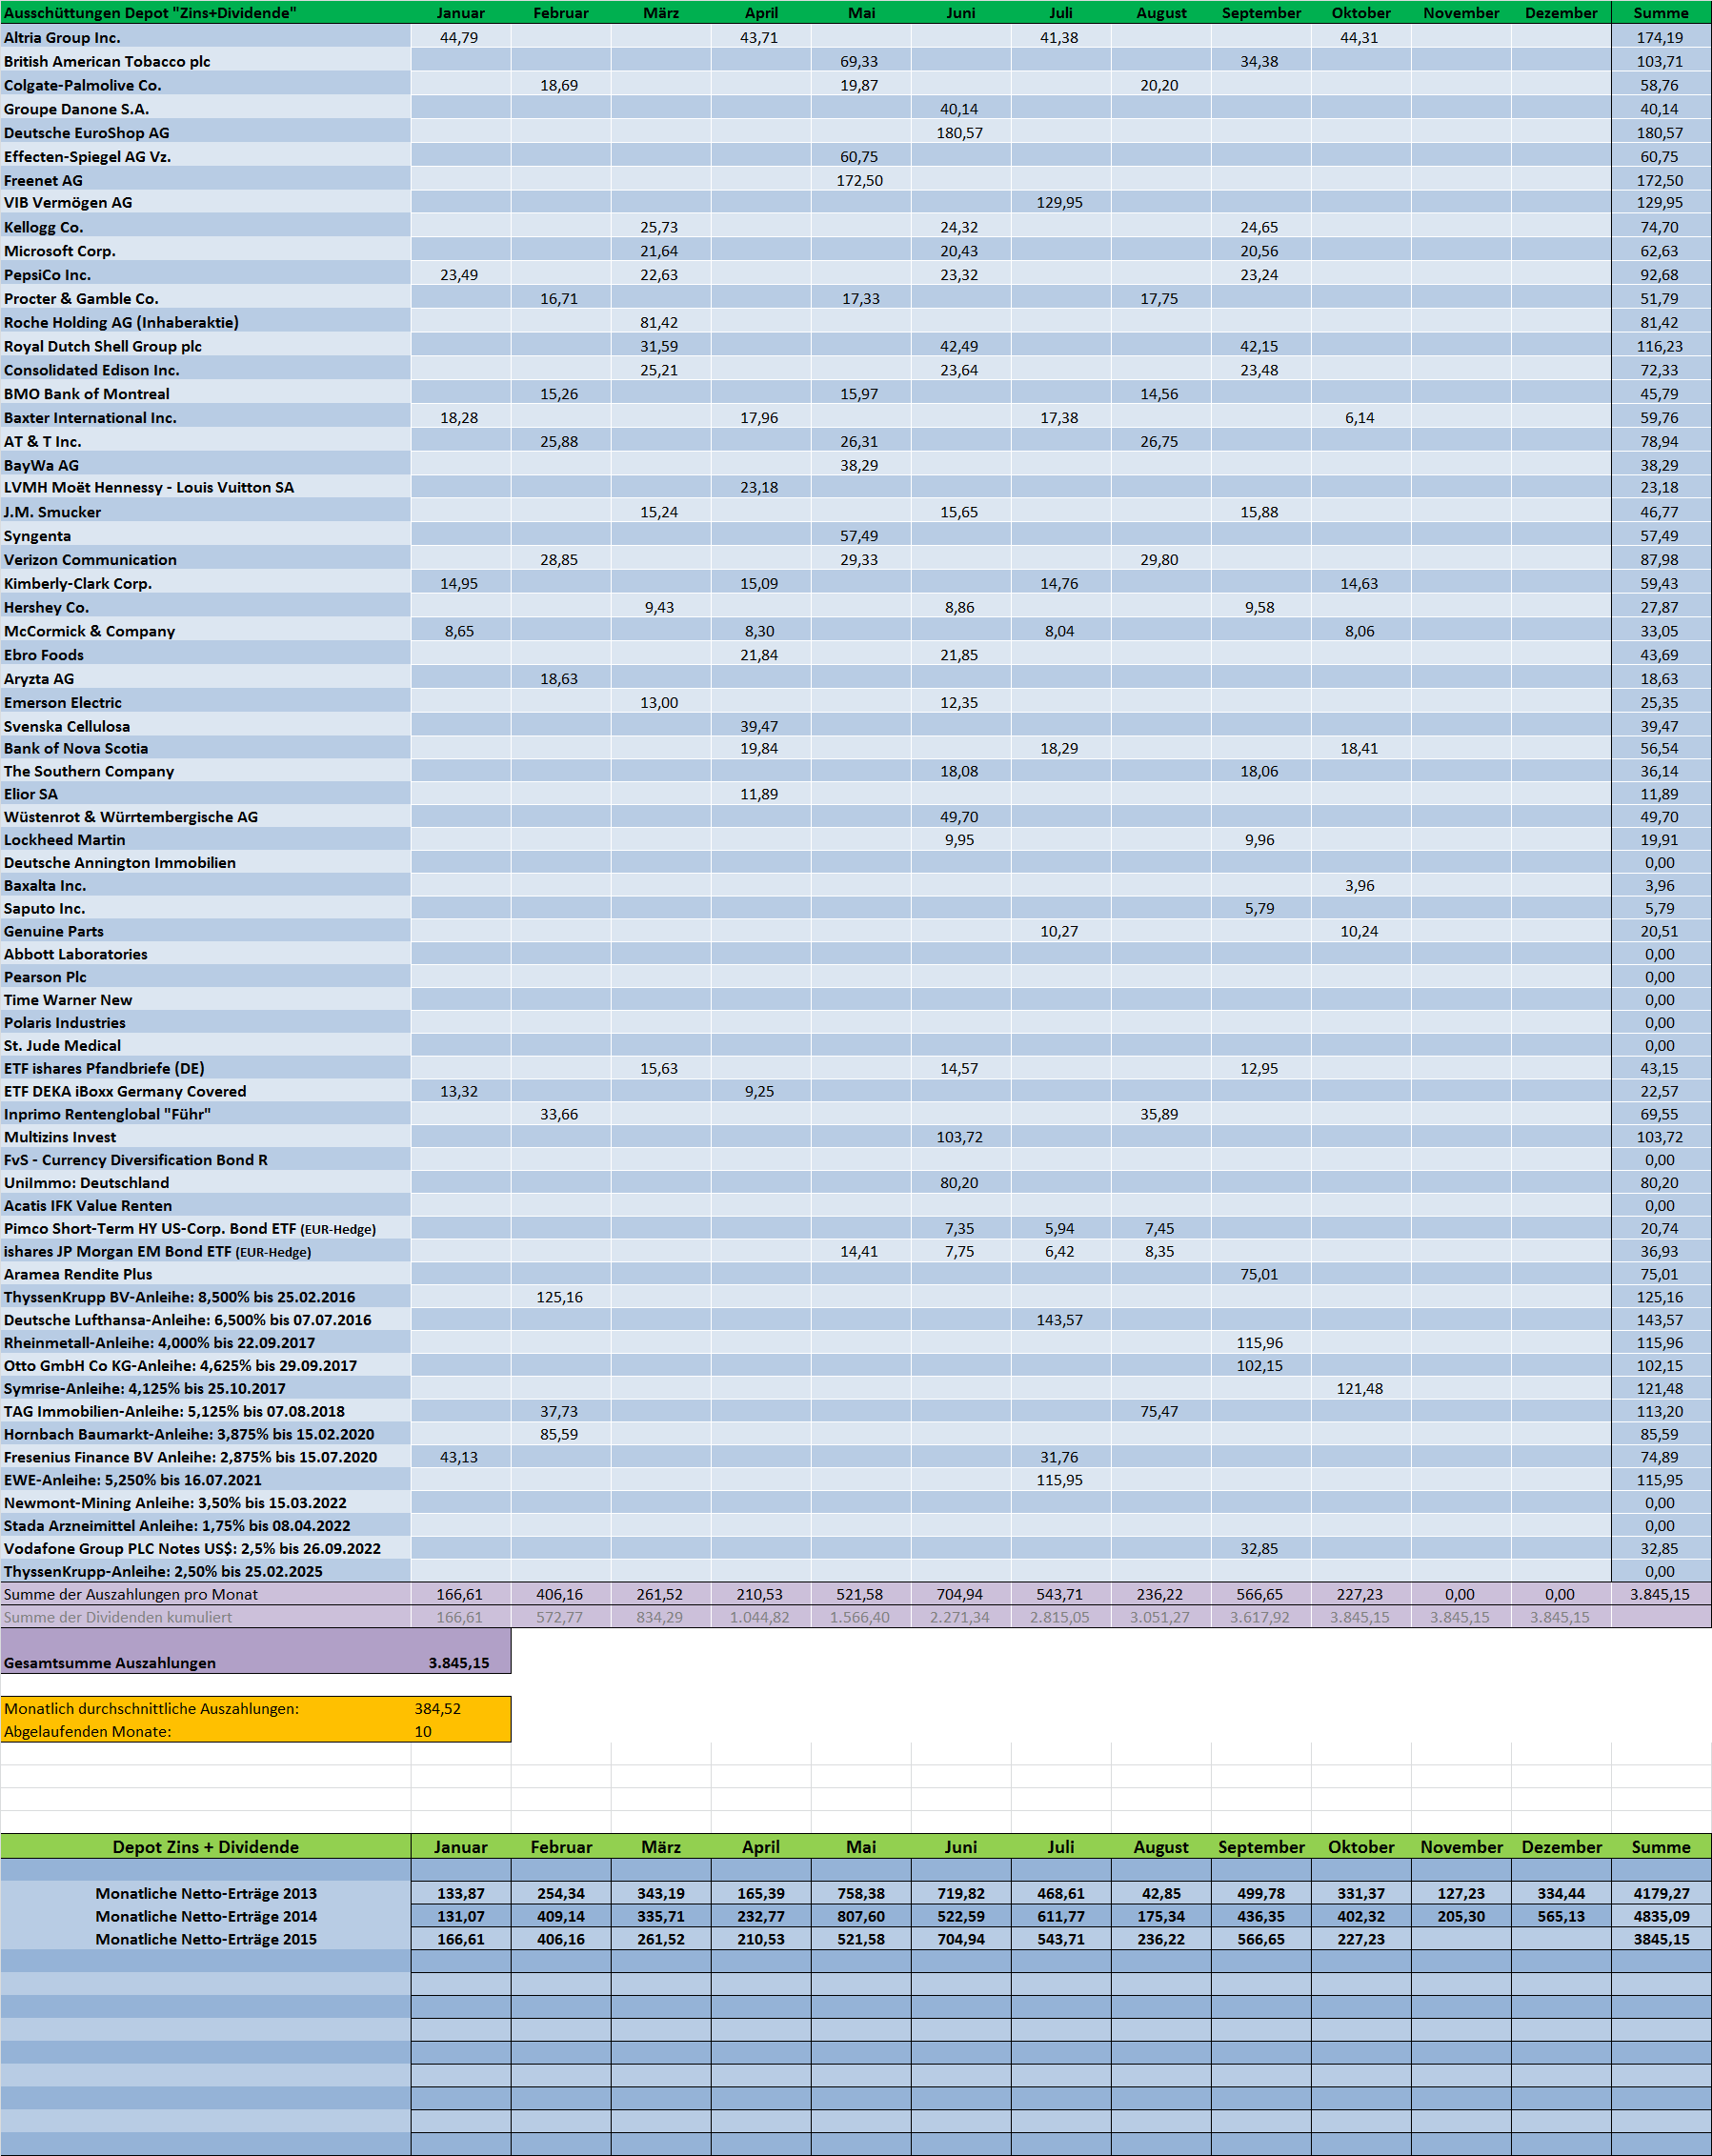Image resolution: width=1712 pixels, height=2156 pixels.
Task: Select the average monthly payout value 384,52
Action: (438, 1709)
